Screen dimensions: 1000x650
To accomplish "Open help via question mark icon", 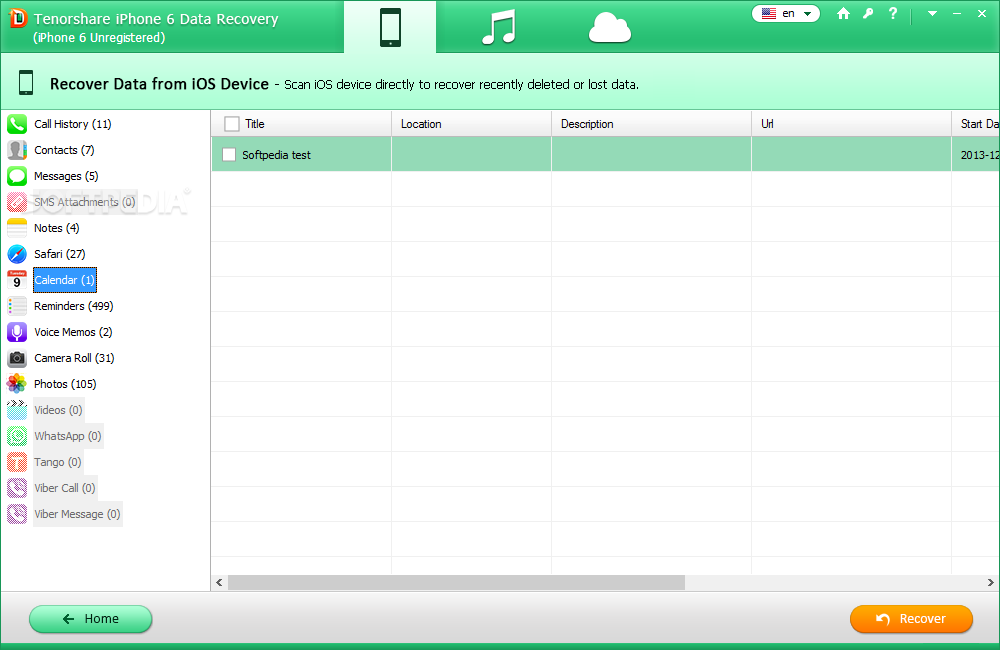I will point(893,13).
